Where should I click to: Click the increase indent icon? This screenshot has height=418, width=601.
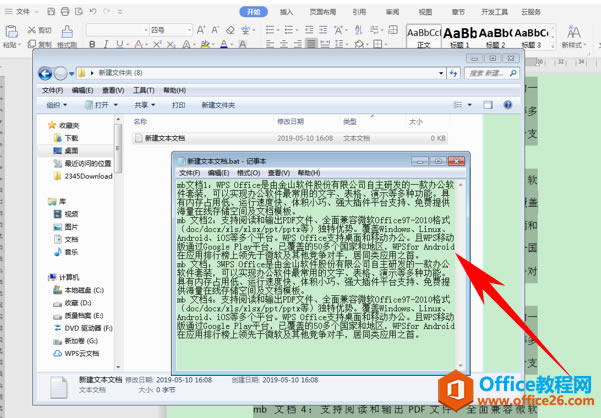323,30
